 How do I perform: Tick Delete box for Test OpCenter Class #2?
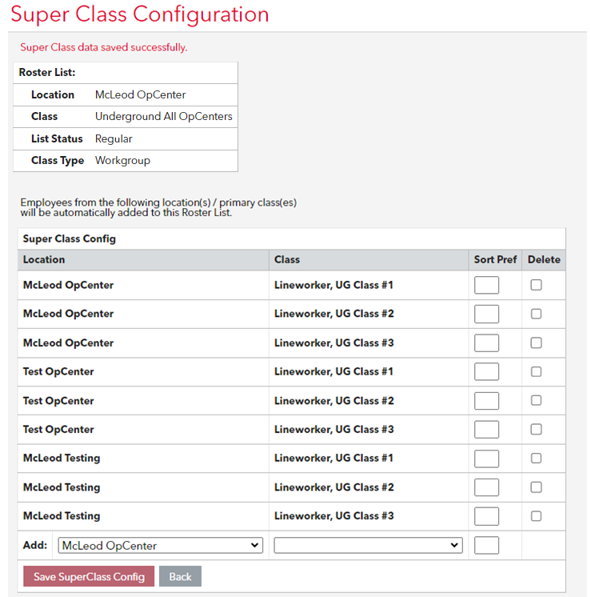point(536,401)
